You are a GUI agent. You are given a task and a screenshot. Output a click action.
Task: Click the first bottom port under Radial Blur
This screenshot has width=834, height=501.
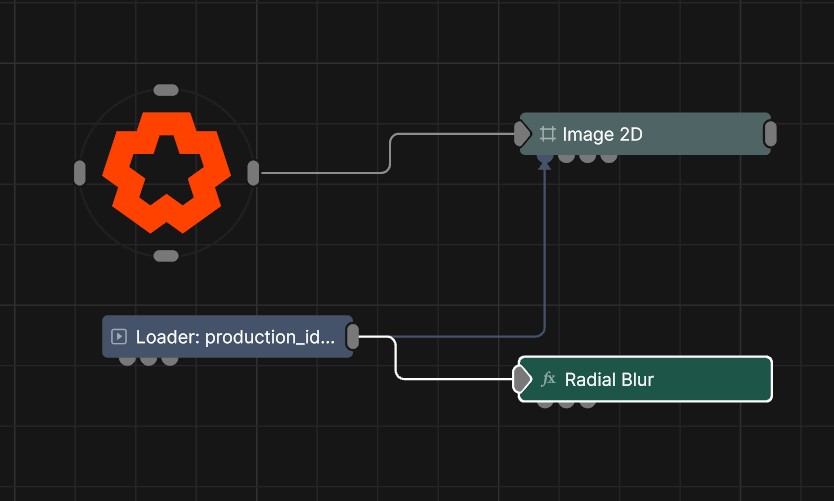pos(546,404)
